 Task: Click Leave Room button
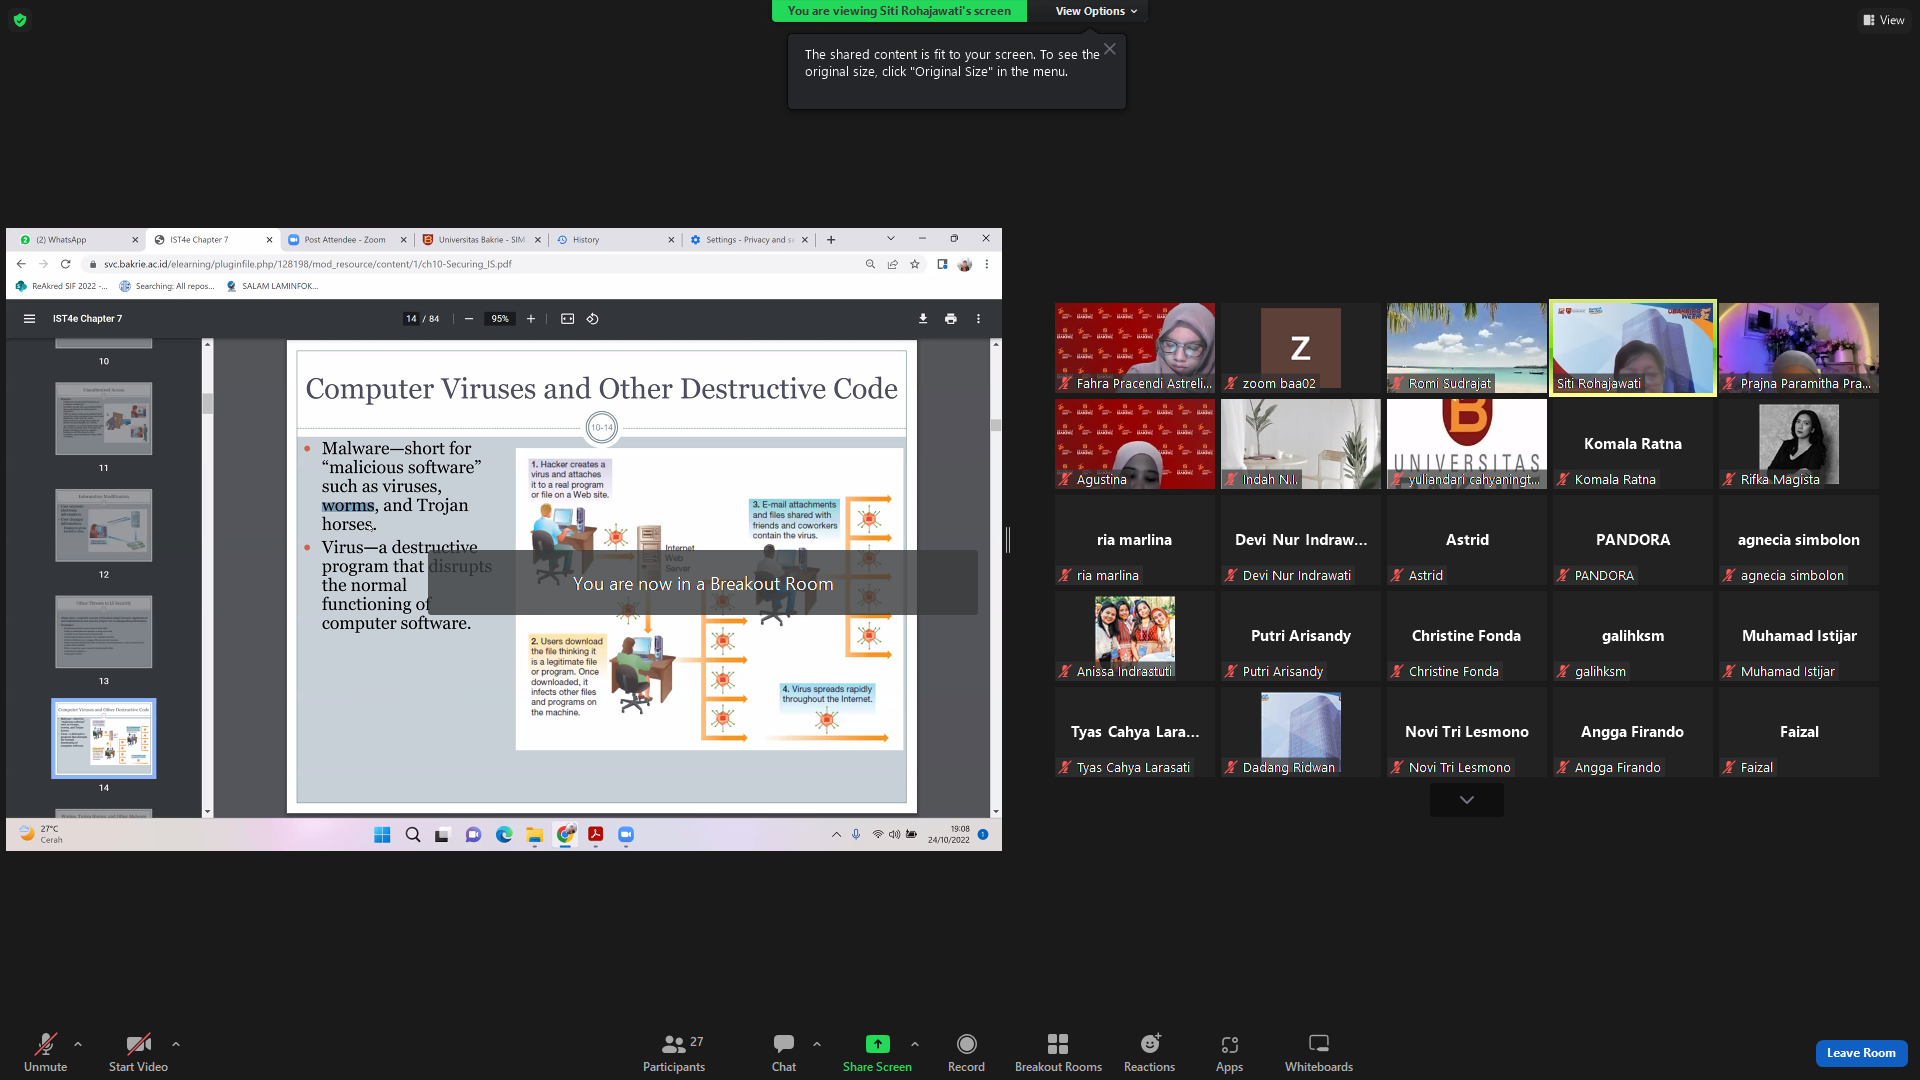pos(1861,1053)
